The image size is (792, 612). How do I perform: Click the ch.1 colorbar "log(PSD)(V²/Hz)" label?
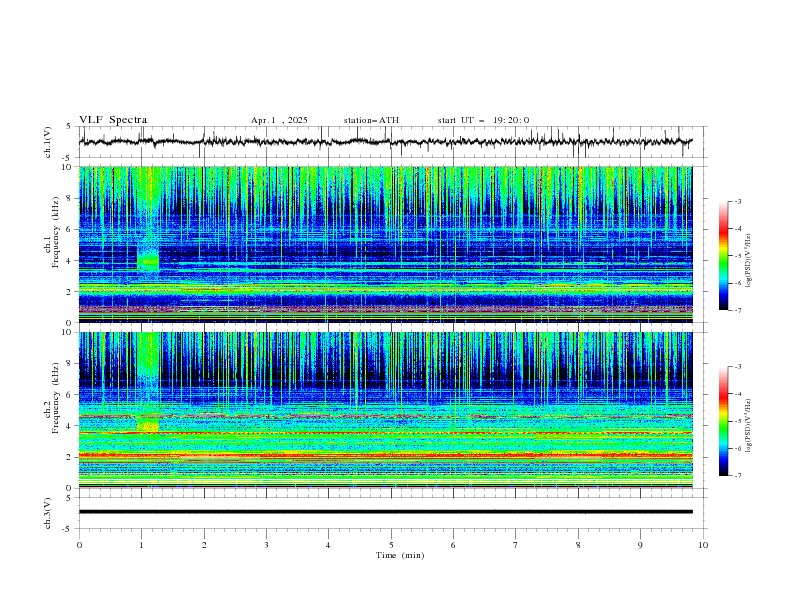[x=749, y=261]
